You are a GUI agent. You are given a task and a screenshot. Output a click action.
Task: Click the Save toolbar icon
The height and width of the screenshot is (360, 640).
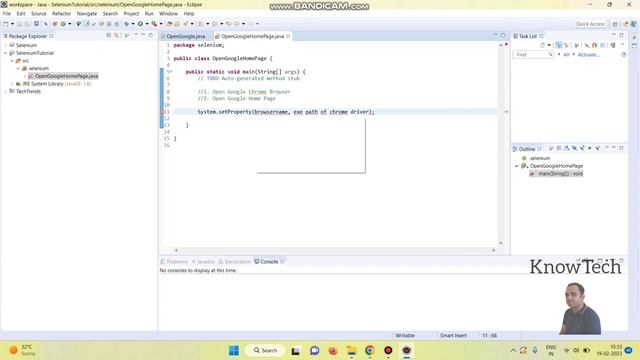point(19,24)
